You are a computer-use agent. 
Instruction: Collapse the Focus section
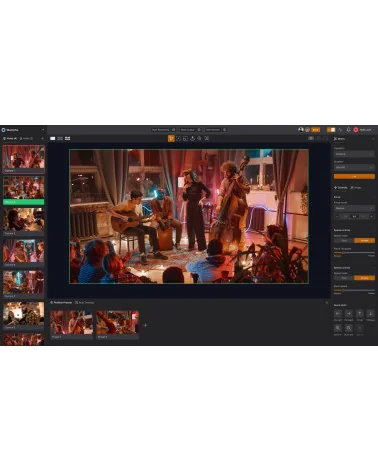(x=373, y=197)
